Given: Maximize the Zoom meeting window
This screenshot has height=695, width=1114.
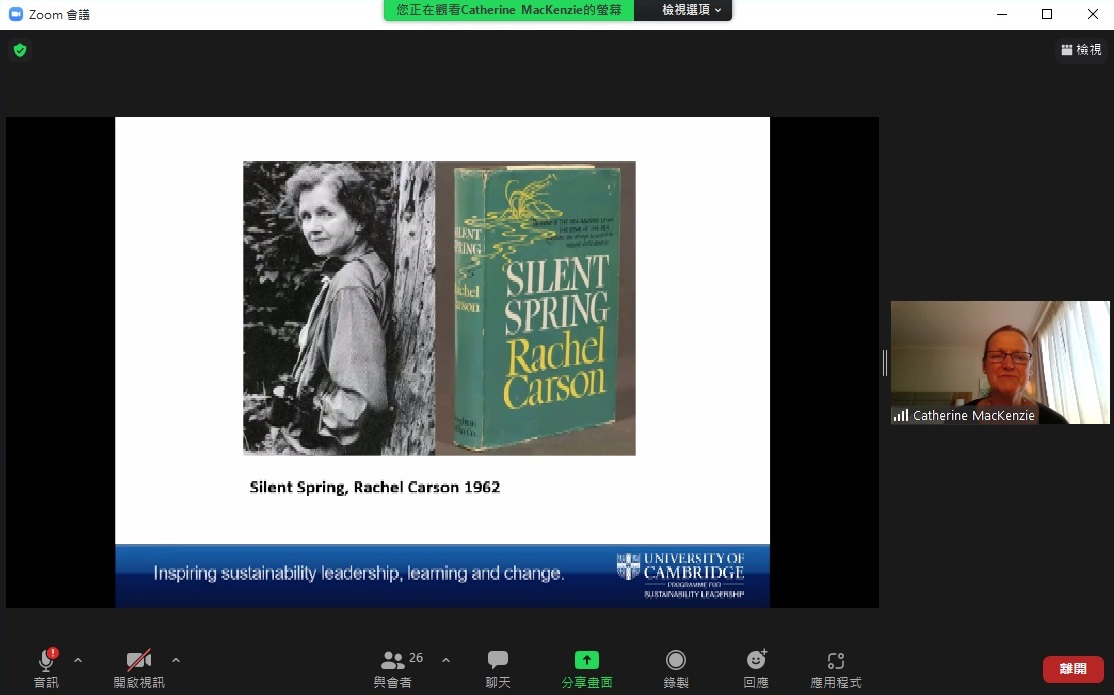Looking at the screenshot, I should click(1047, 14).
